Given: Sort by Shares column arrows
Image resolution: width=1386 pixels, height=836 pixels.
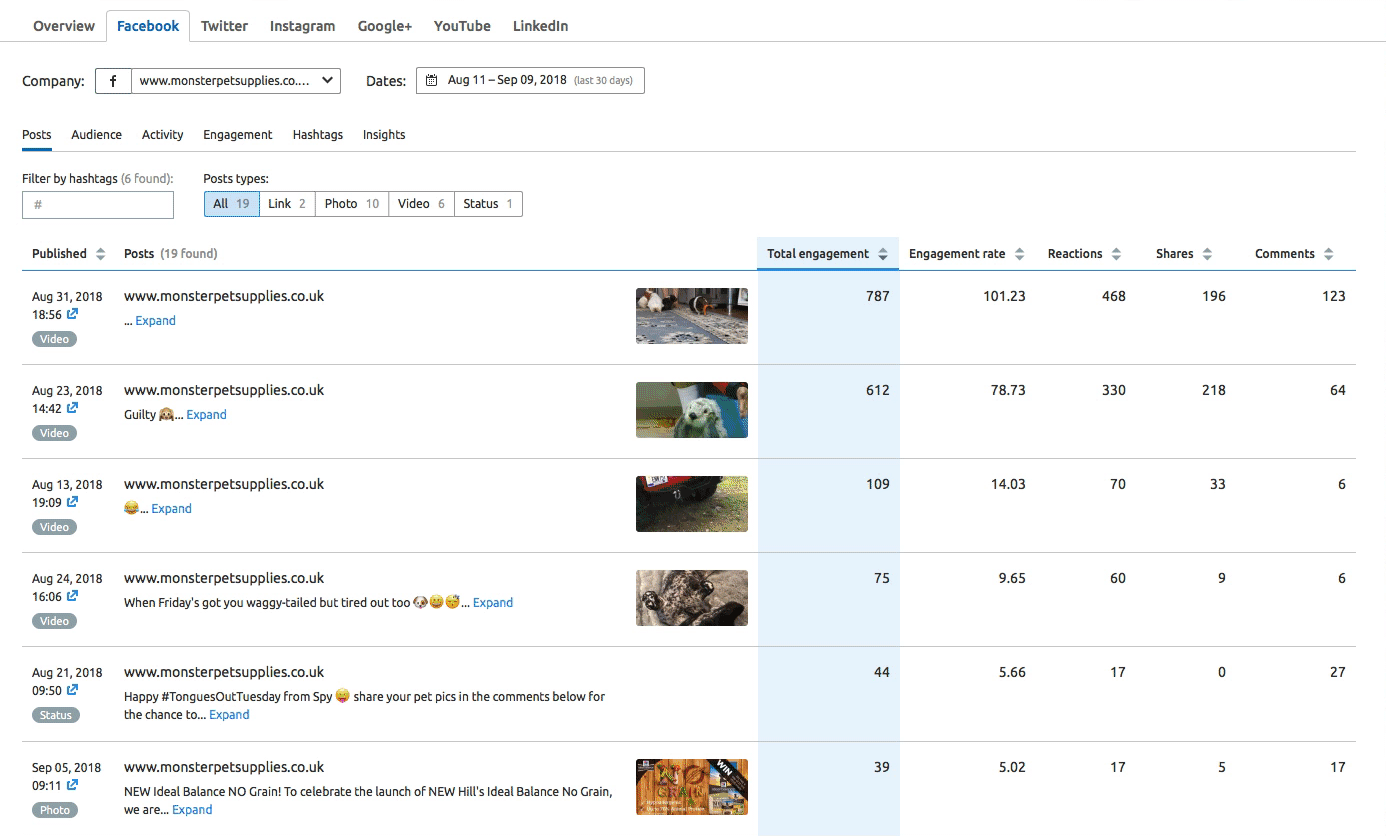Looking at the screenshot, I should [x=1207, y=254].
